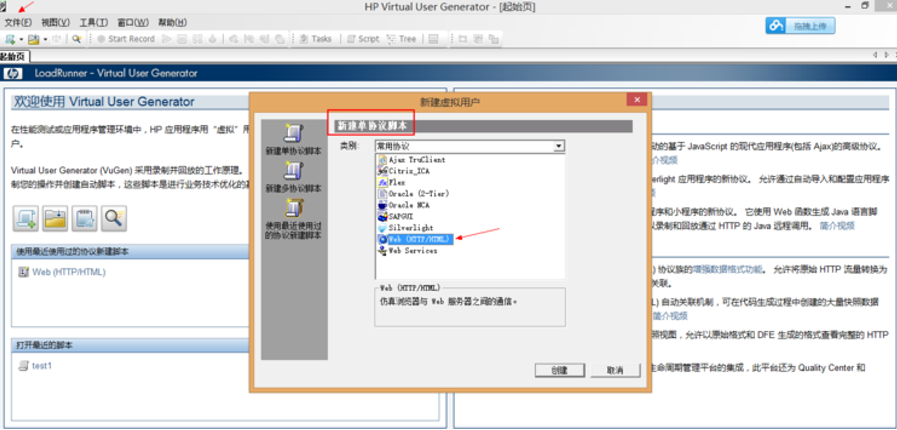The height and width of the screenshot is (430, 897).
Task: Open the 窗口(W) menu
Action: point(133,23)
